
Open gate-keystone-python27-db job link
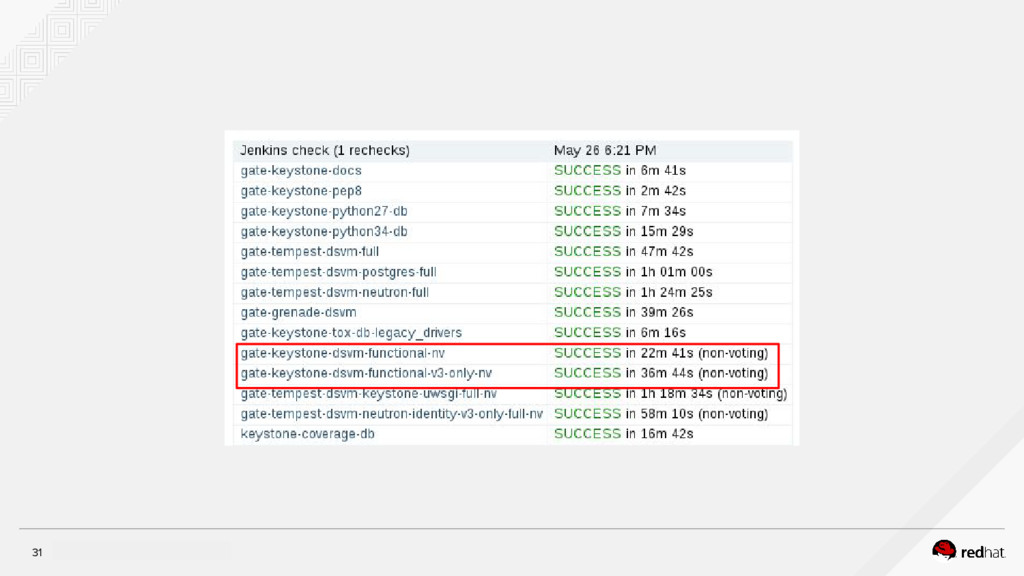(x=323, y=212)
